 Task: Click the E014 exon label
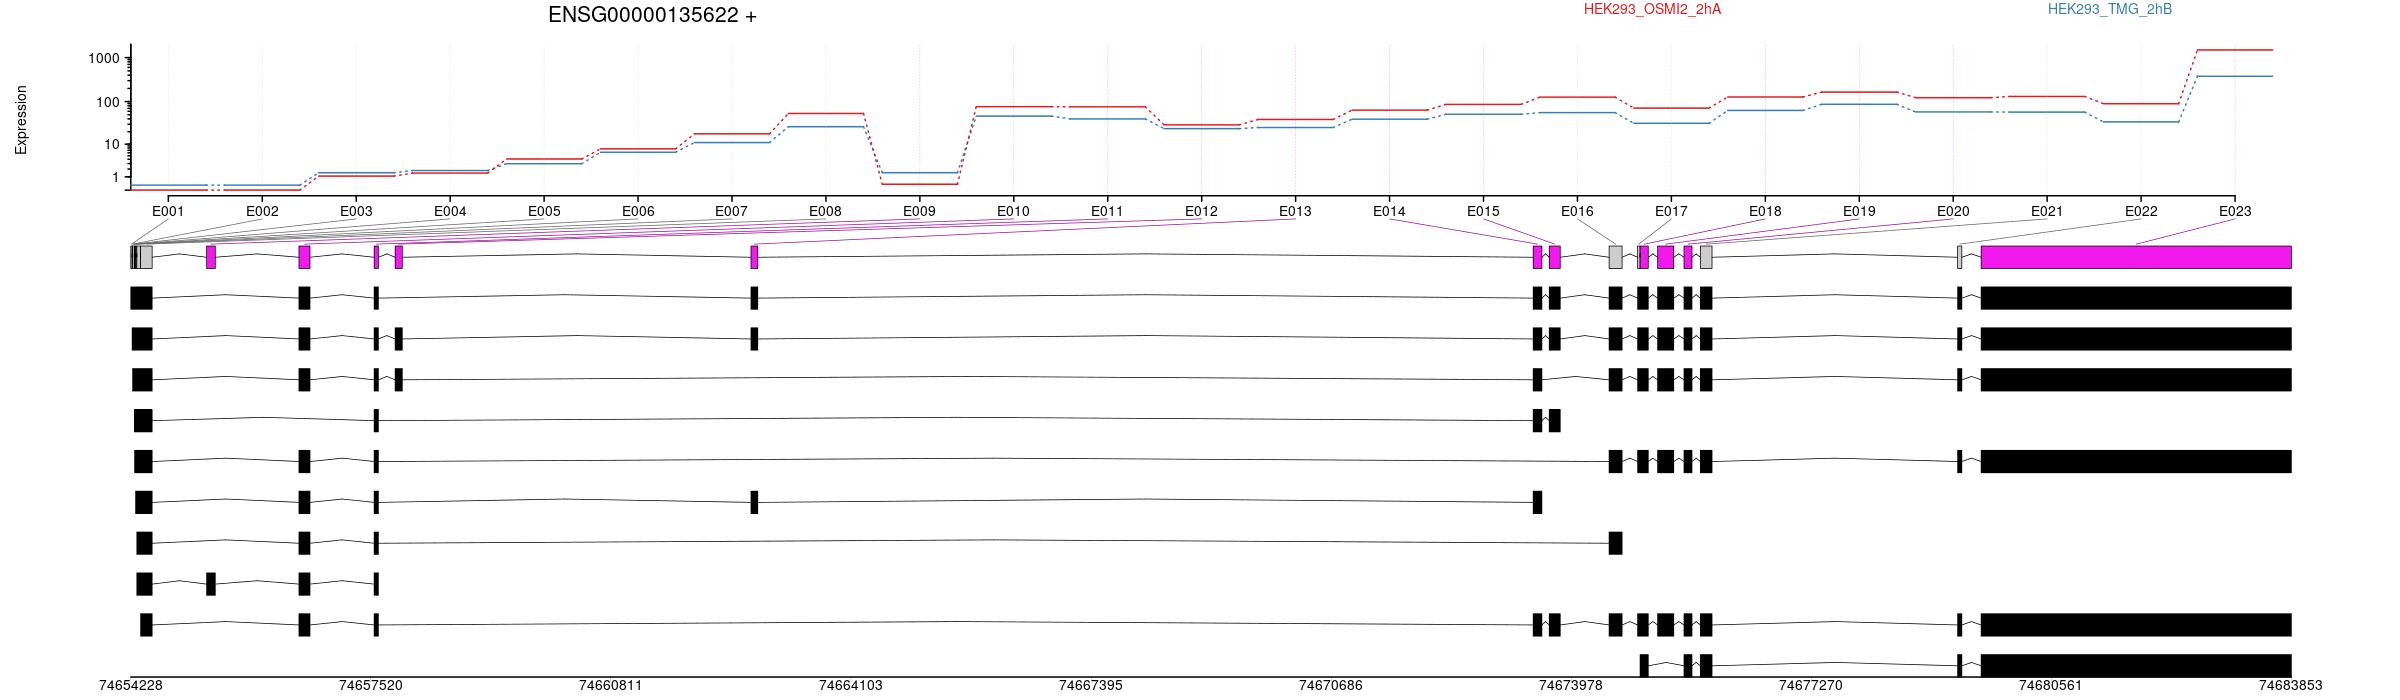[x=1389, y=211]
